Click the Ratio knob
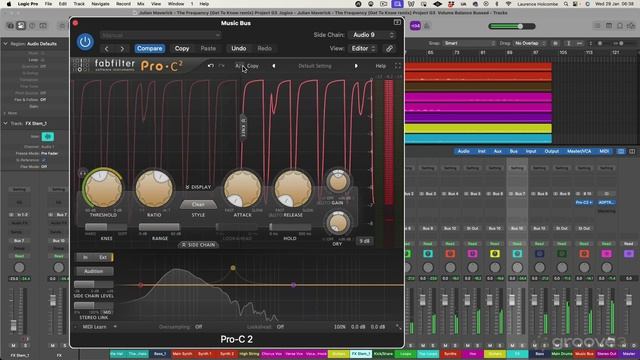 [x=154, y=189]
